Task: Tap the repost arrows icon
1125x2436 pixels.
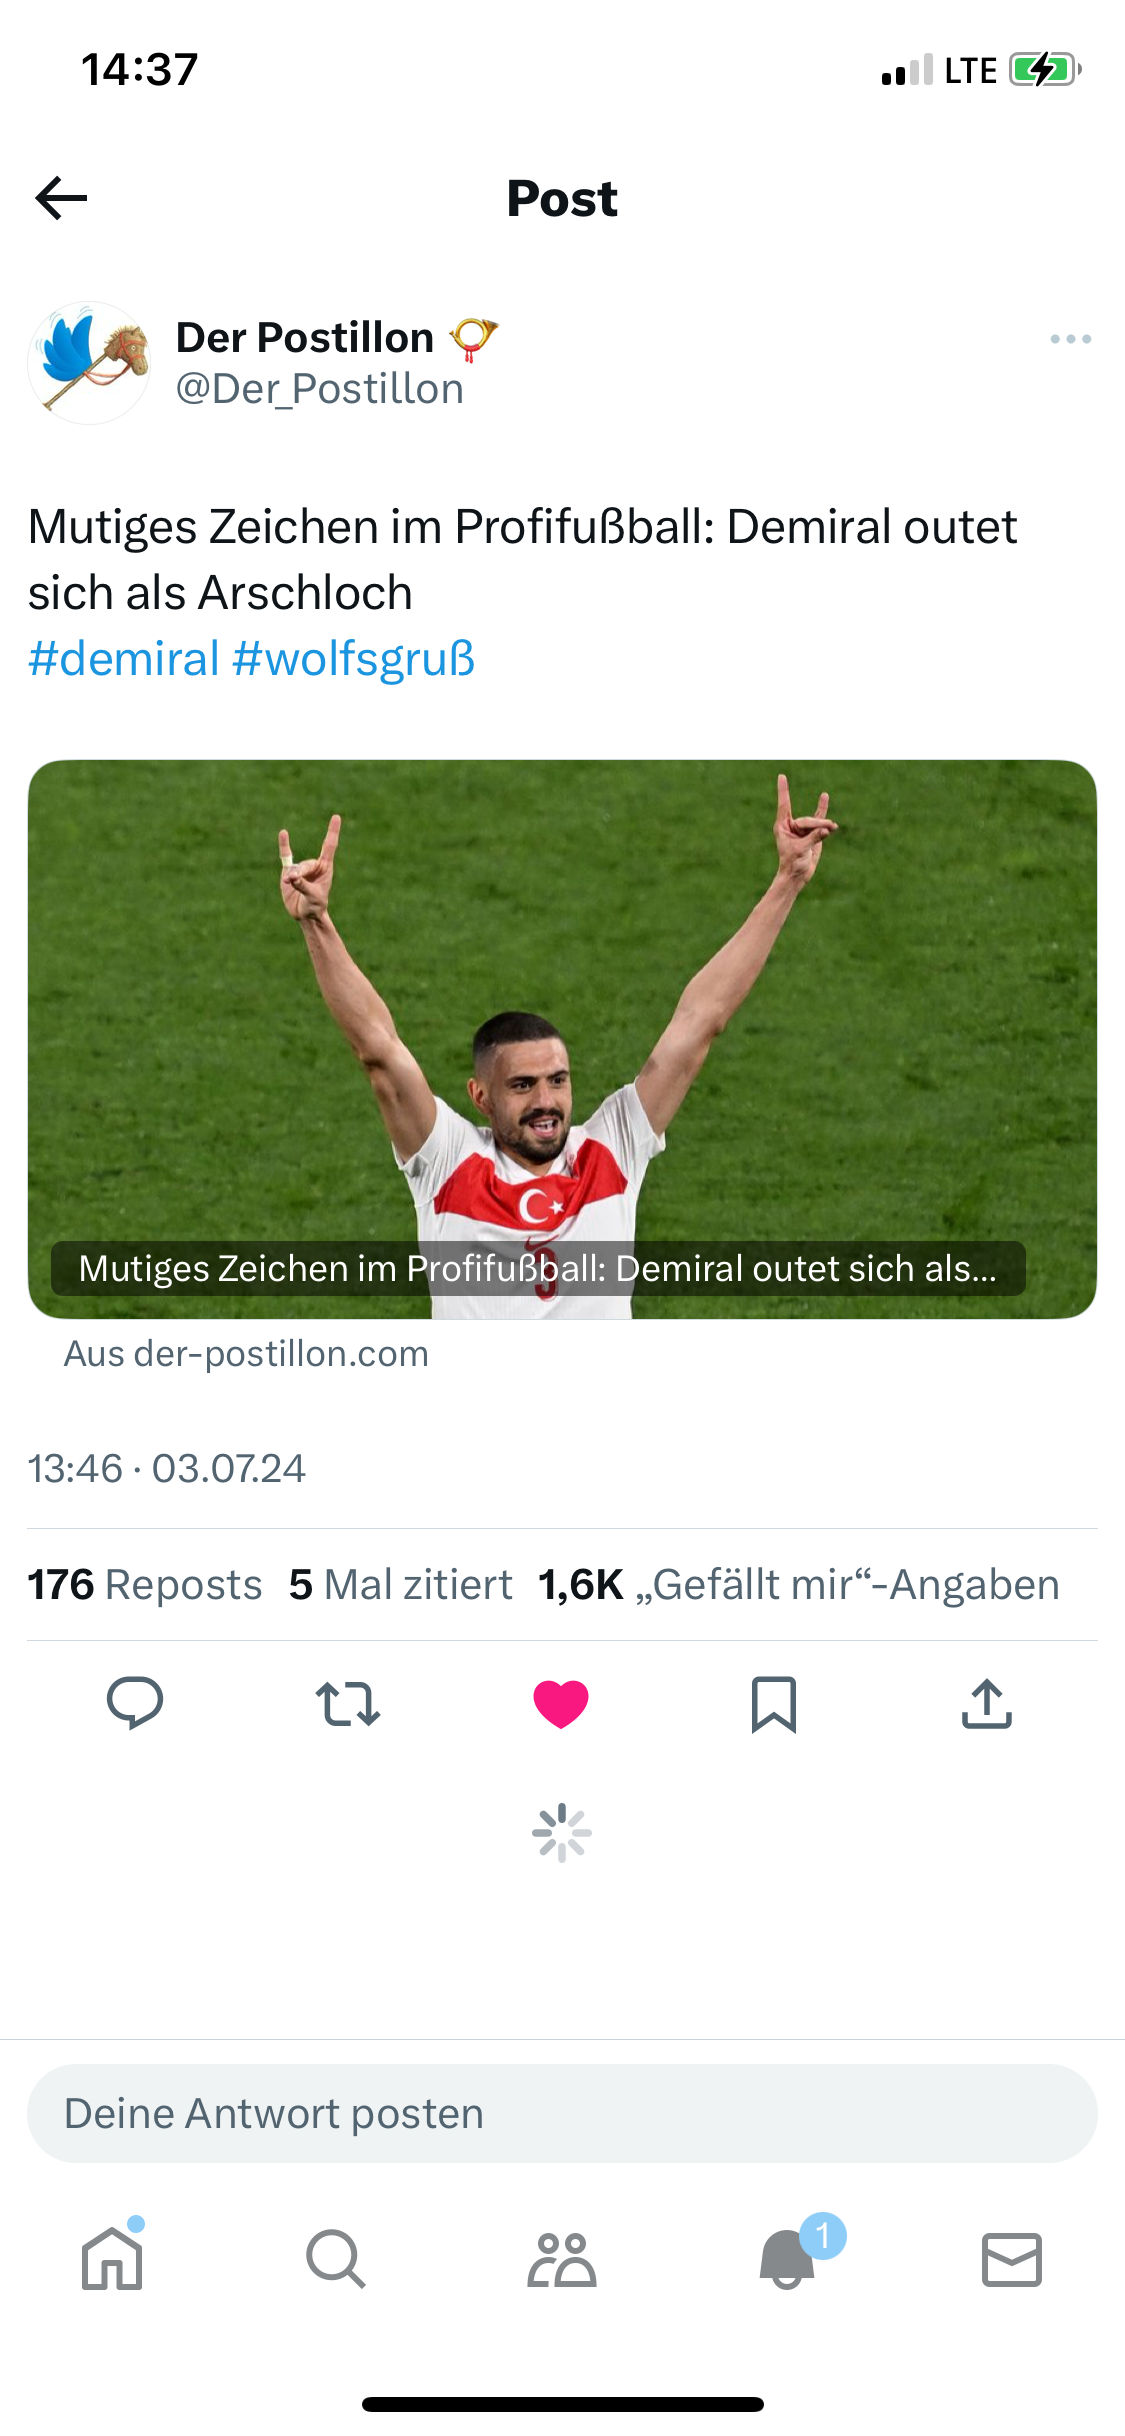Action: point(348,1704)
